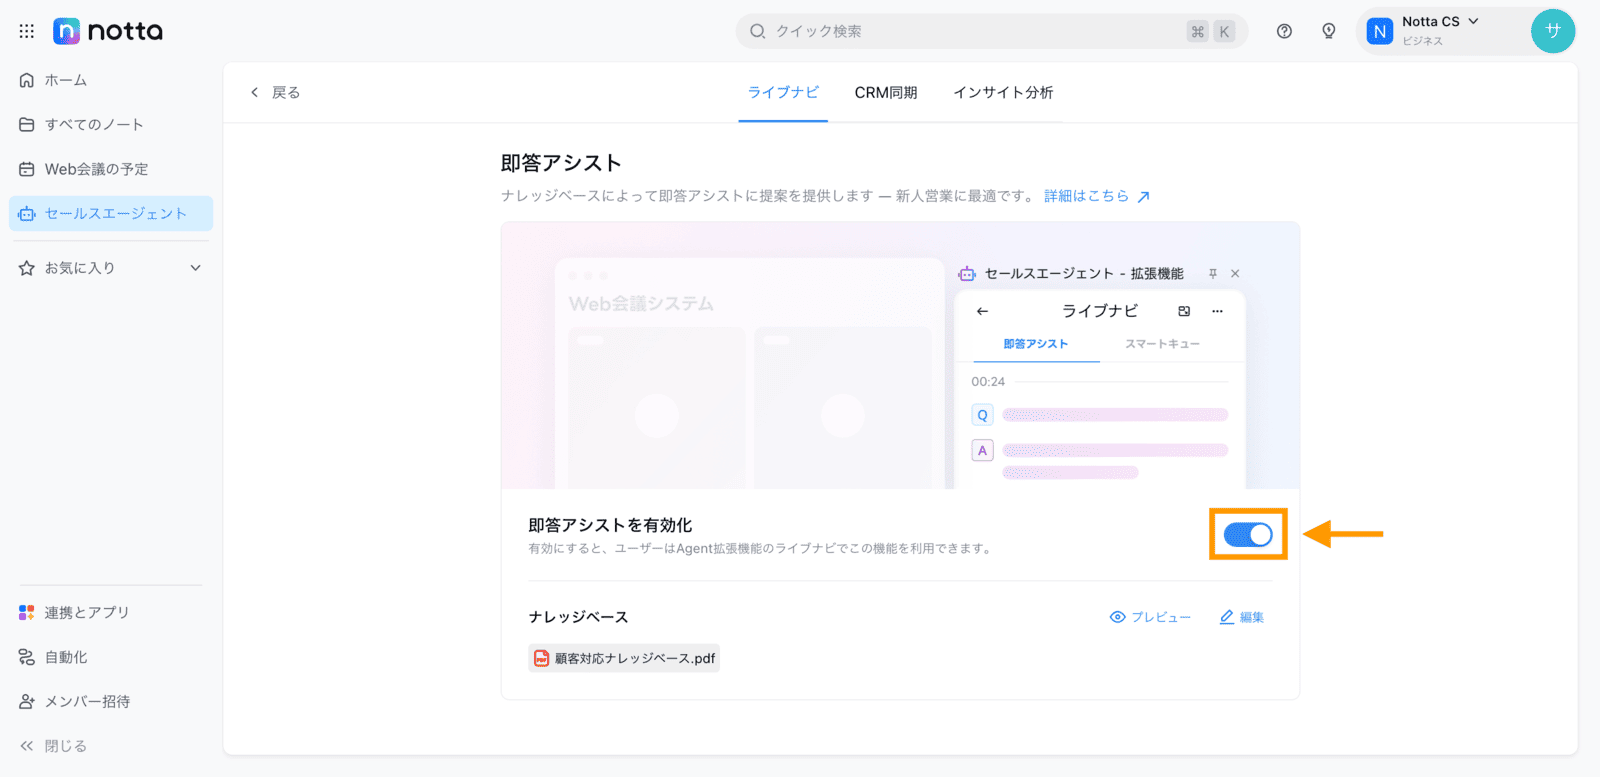Open the help question mark icon
This screenshot has width=1600, height=777.
click(1284, 31)
